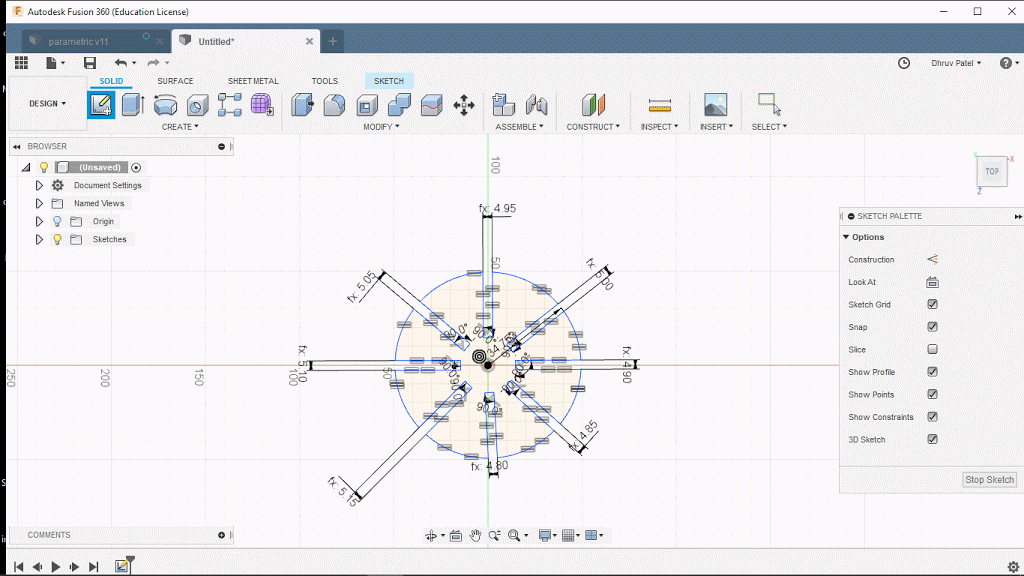This screenshot has height=576, width=1024.
Task: Open the INSERT dropdown menu
Action: 716,127
